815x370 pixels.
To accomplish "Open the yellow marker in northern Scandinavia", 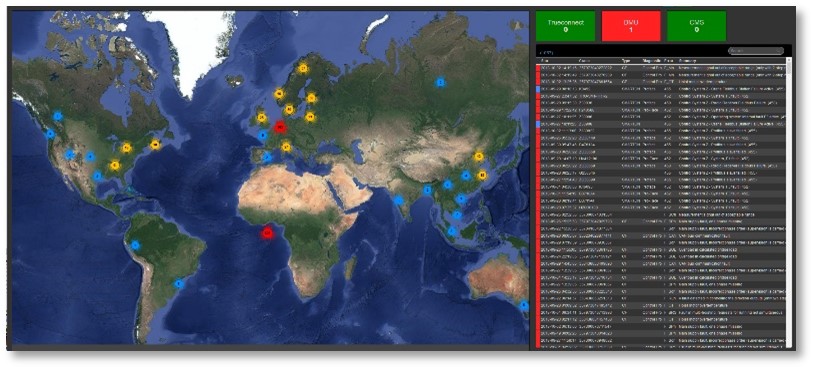I will [303, 68].
